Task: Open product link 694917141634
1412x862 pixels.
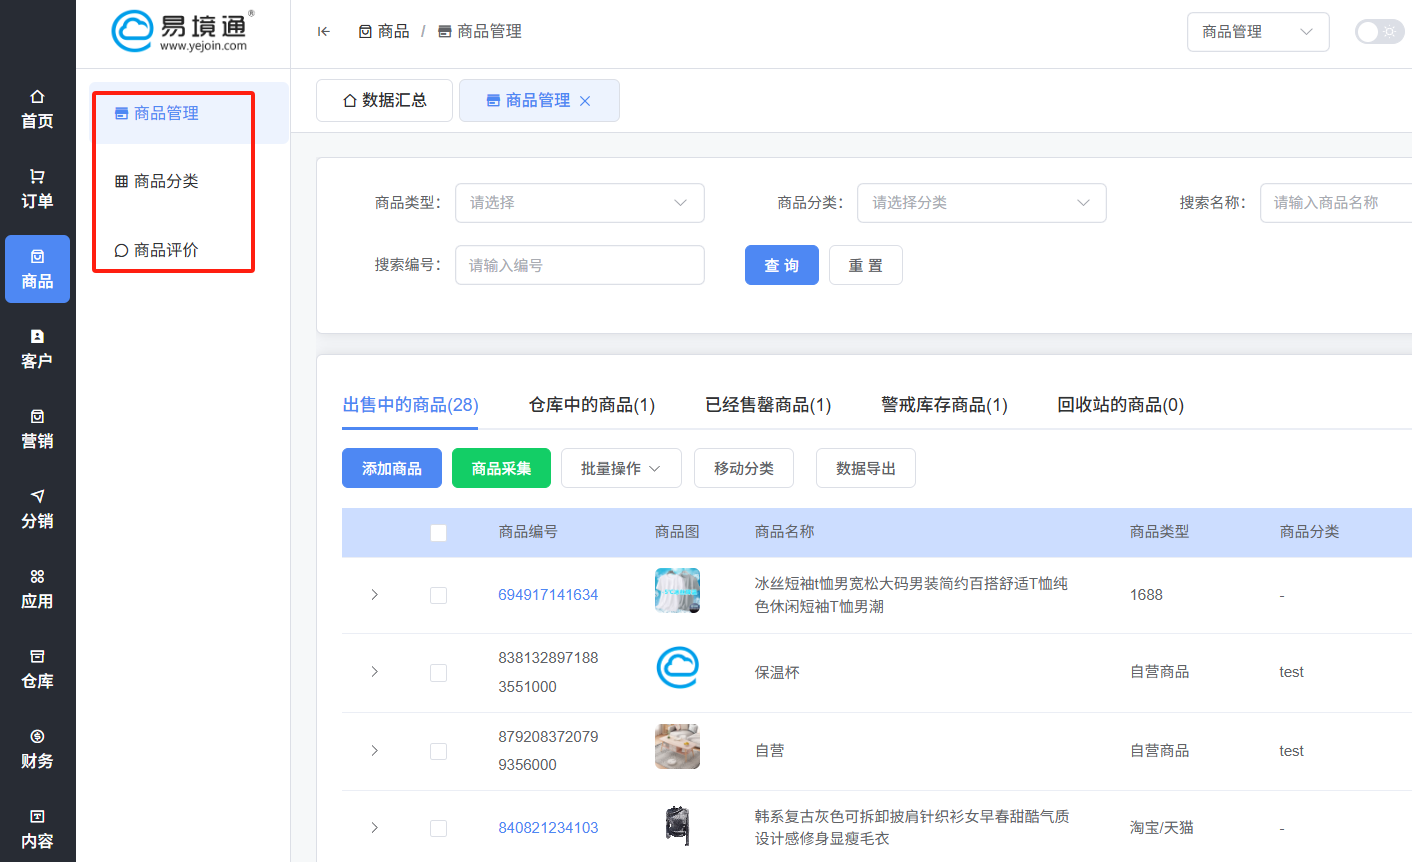Action: click(x=548, y=595)
